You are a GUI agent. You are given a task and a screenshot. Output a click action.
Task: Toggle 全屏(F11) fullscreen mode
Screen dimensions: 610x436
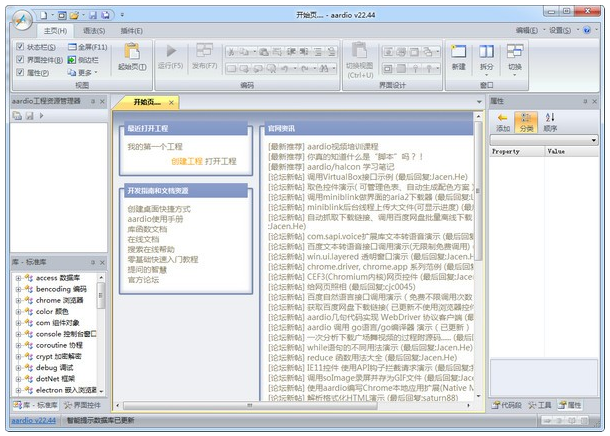(87, 47)
